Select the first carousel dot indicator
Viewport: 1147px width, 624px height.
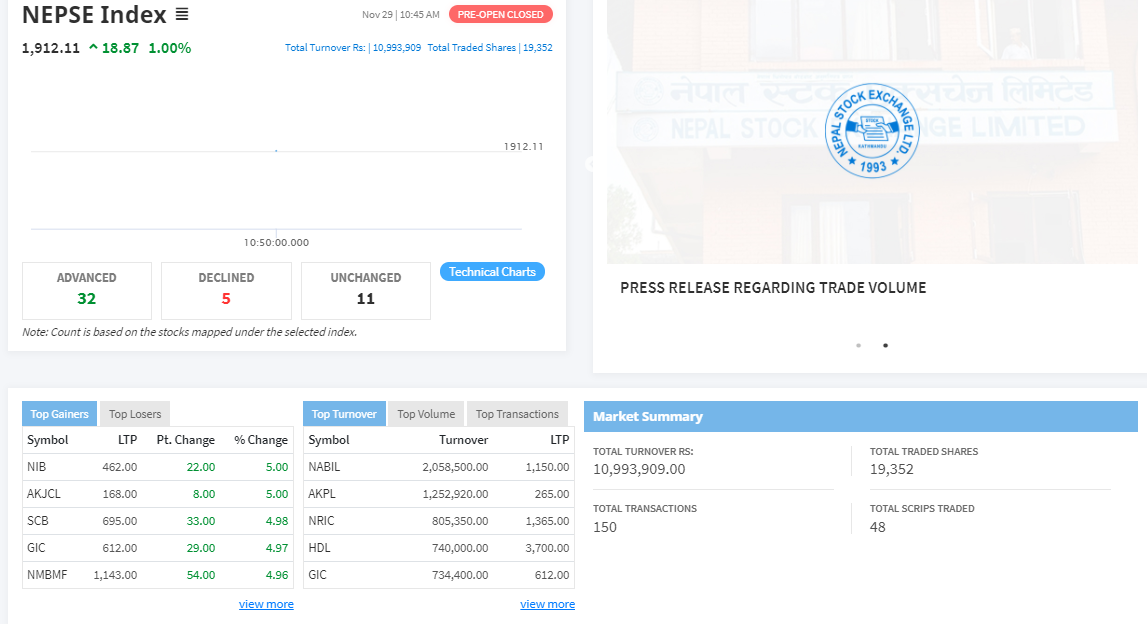858,345
